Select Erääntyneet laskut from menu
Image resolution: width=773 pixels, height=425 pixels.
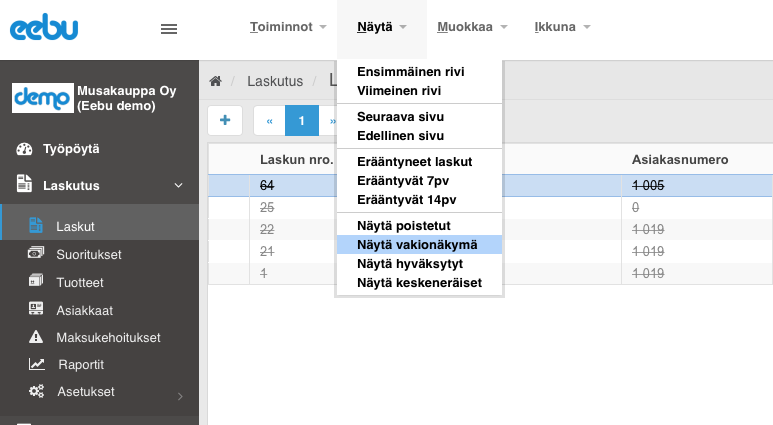click(414, 161)
